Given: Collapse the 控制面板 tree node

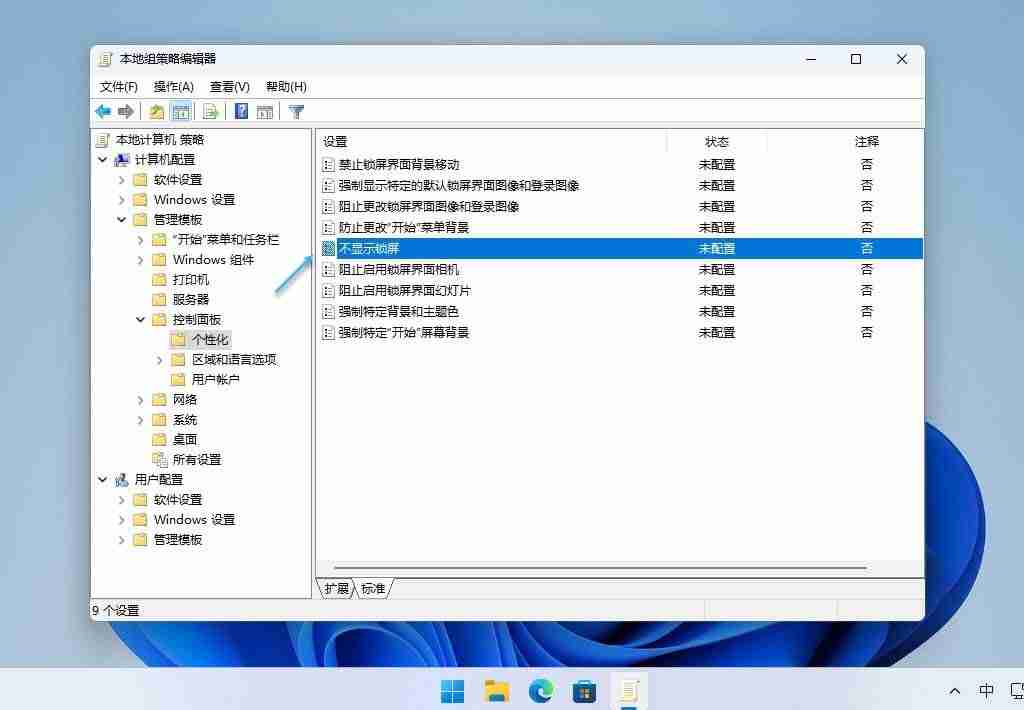Looking at the screenshot, I should [x=139, y=319].
